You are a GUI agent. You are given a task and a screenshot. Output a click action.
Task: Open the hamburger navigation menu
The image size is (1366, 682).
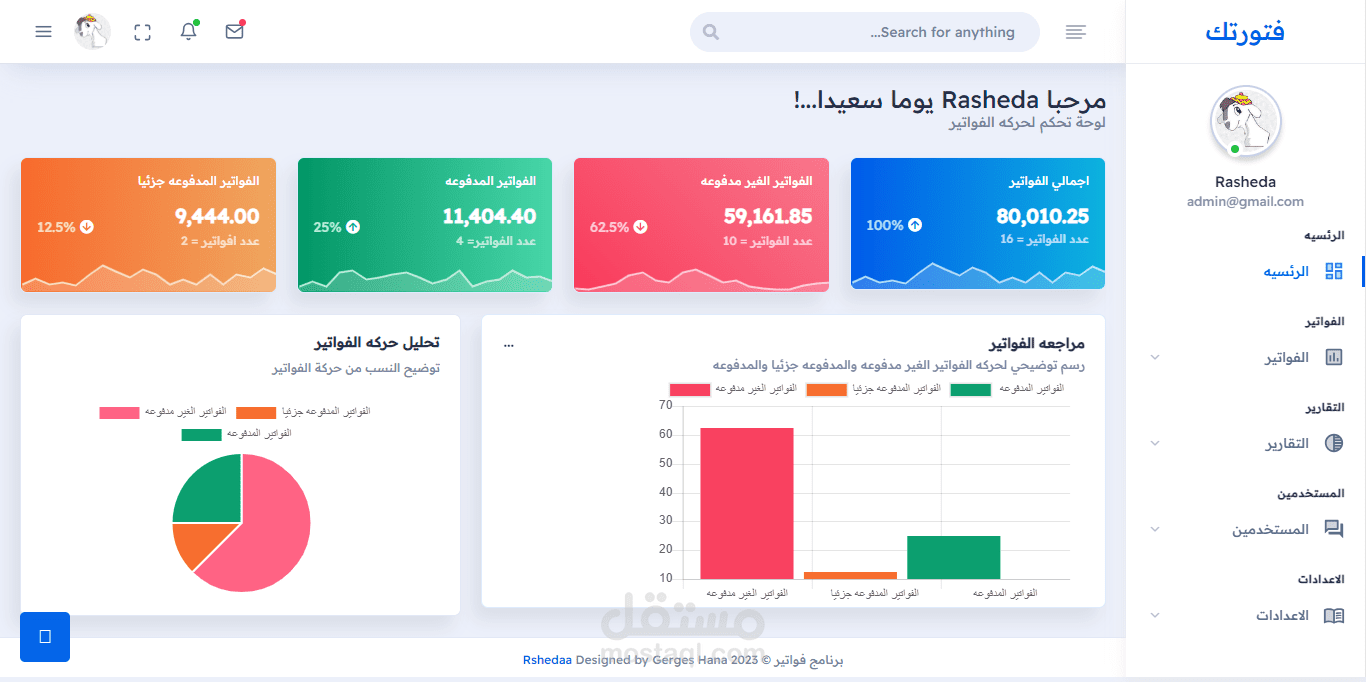43,31
